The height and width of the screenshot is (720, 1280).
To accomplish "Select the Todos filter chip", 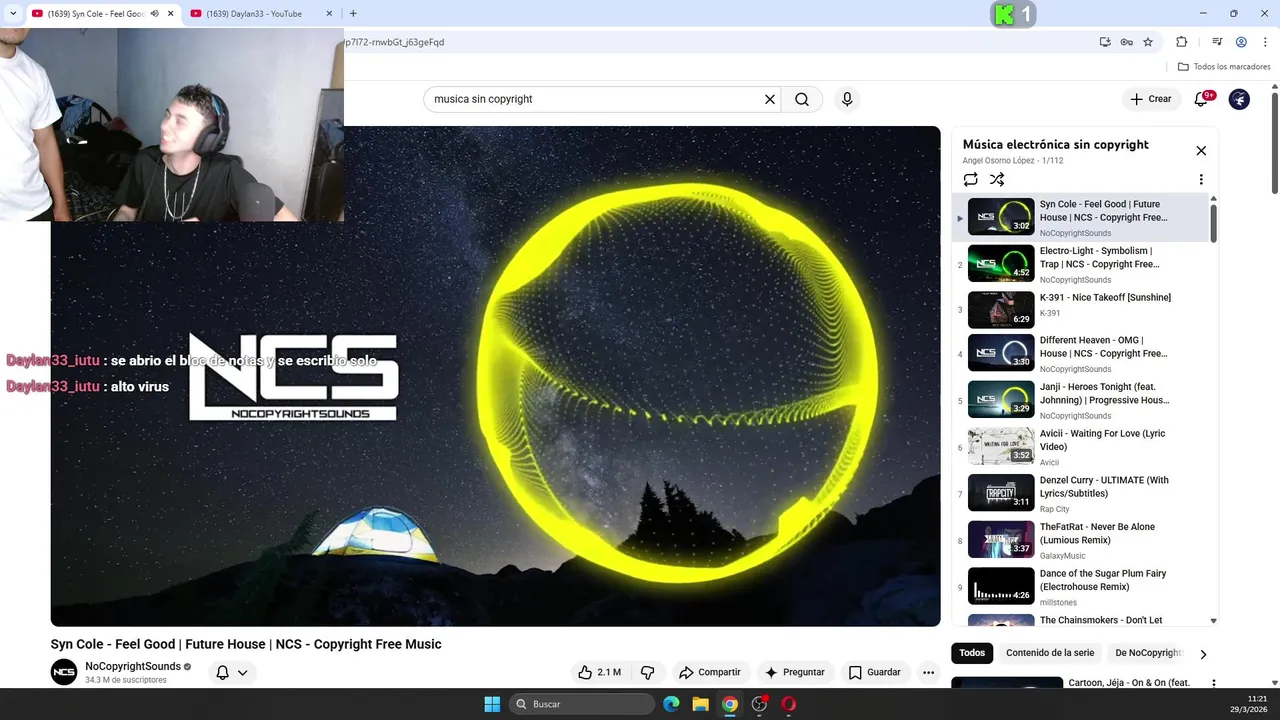I will pos(972,653).
